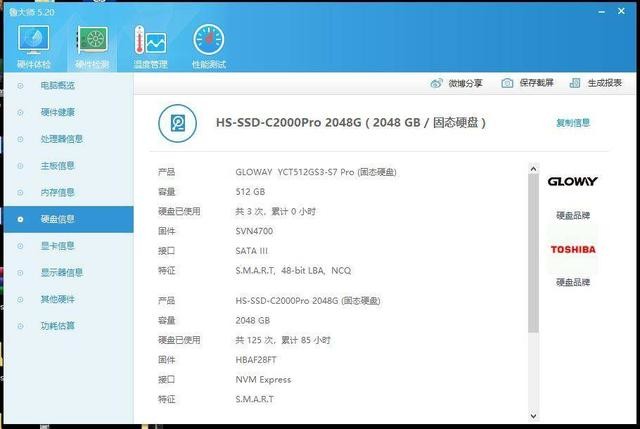Select 主板信息 in the sidebar
The image size is (640, 429).
point(69,166)
